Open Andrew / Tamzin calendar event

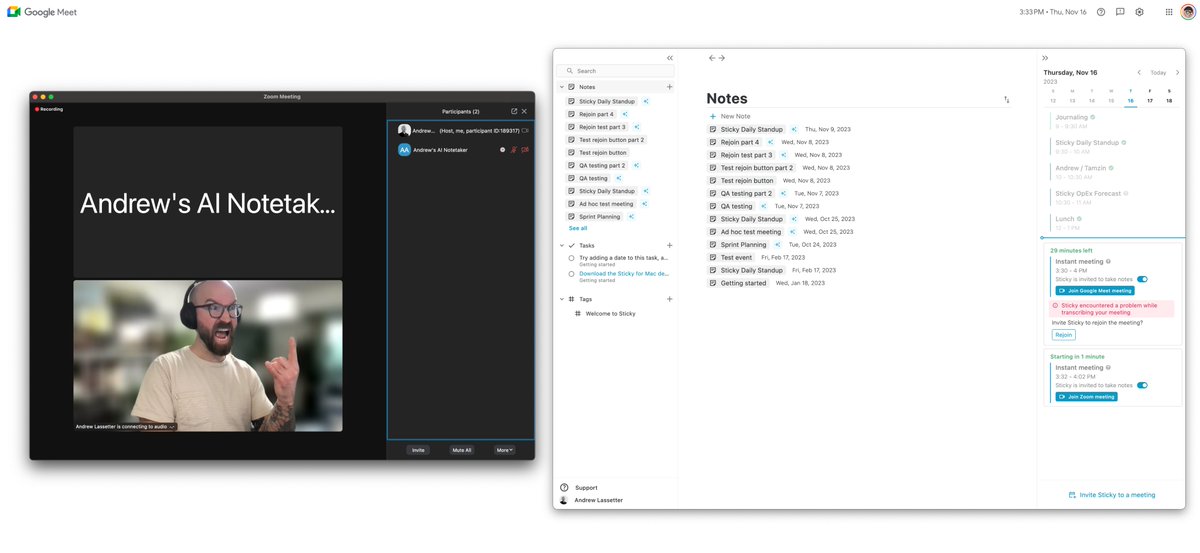click(1085, 171)
